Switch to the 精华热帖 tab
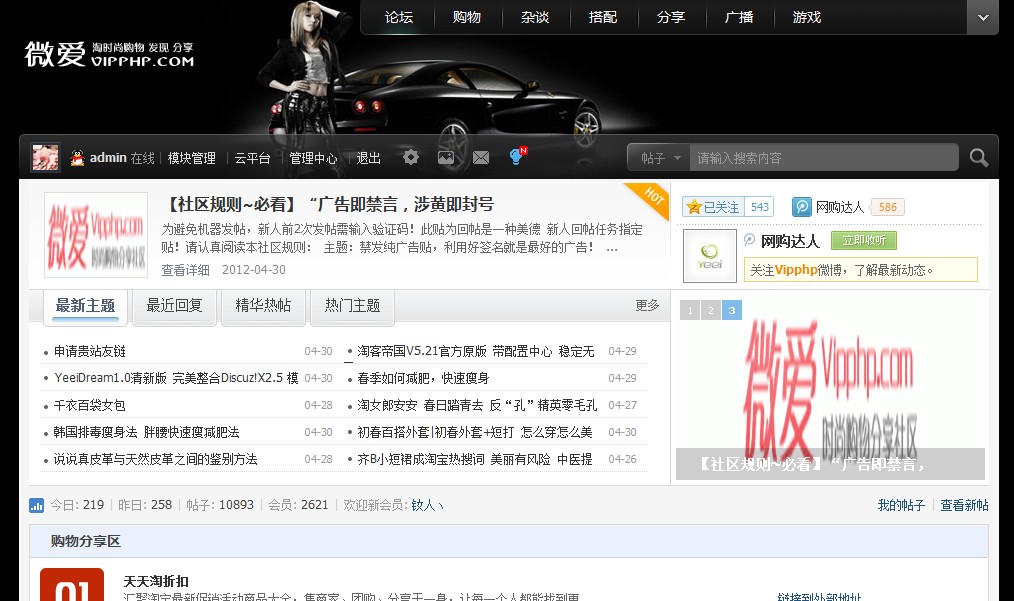Screen dimensions: 1014x601 [263, 307]
